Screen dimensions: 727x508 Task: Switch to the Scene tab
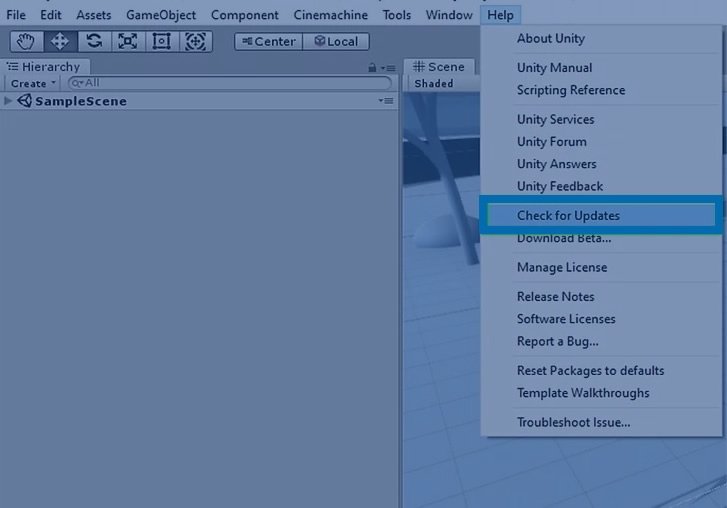tap(439, 67)
